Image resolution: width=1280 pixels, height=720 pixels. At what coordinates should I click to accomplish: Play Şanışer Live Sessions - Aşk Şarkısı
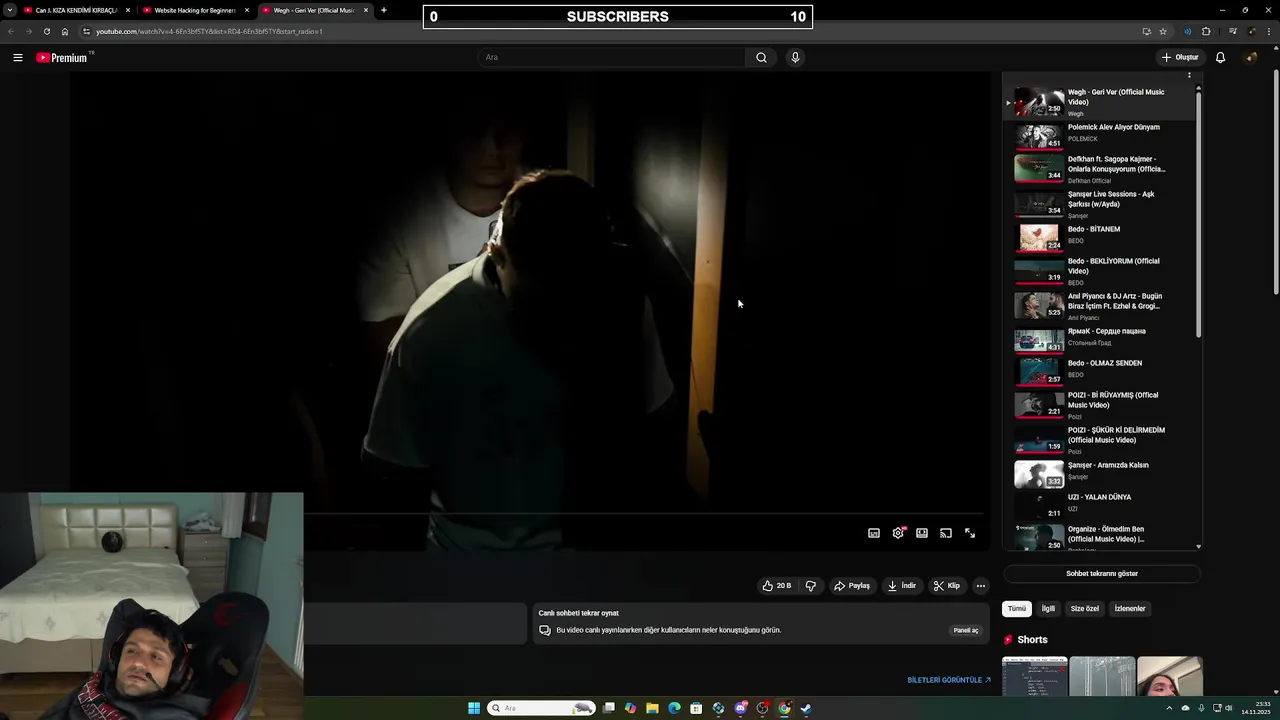[1101, 203]
